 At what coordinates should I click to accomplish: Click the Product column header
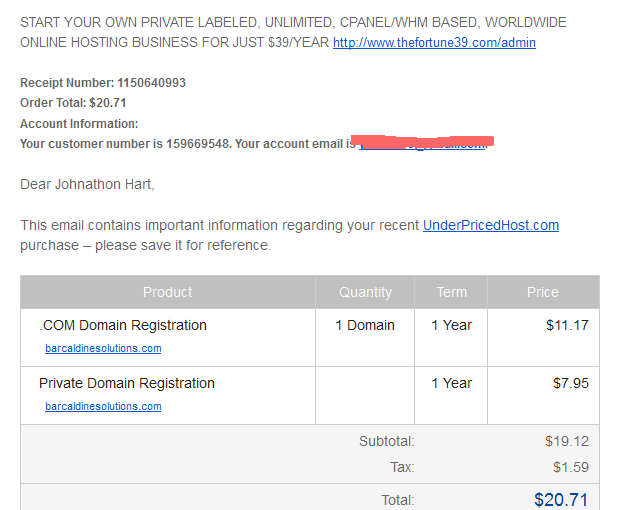[167, 292]
